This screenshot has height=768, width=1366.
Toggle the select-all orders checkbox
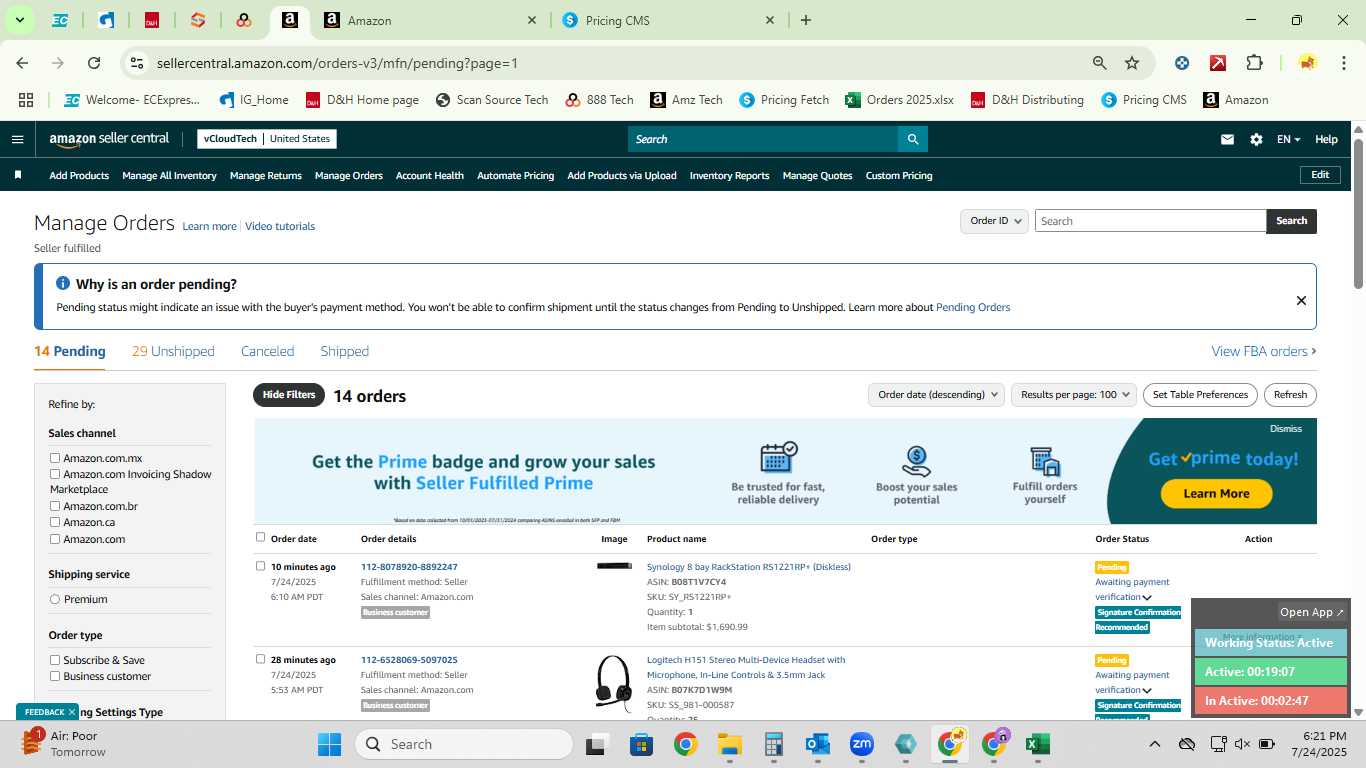click(261, 537)
